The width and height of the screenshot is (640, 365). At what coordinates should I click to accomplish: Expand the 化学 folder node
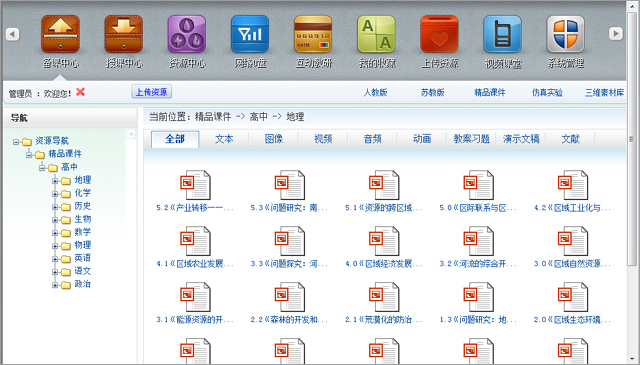(x=55, y=194)
